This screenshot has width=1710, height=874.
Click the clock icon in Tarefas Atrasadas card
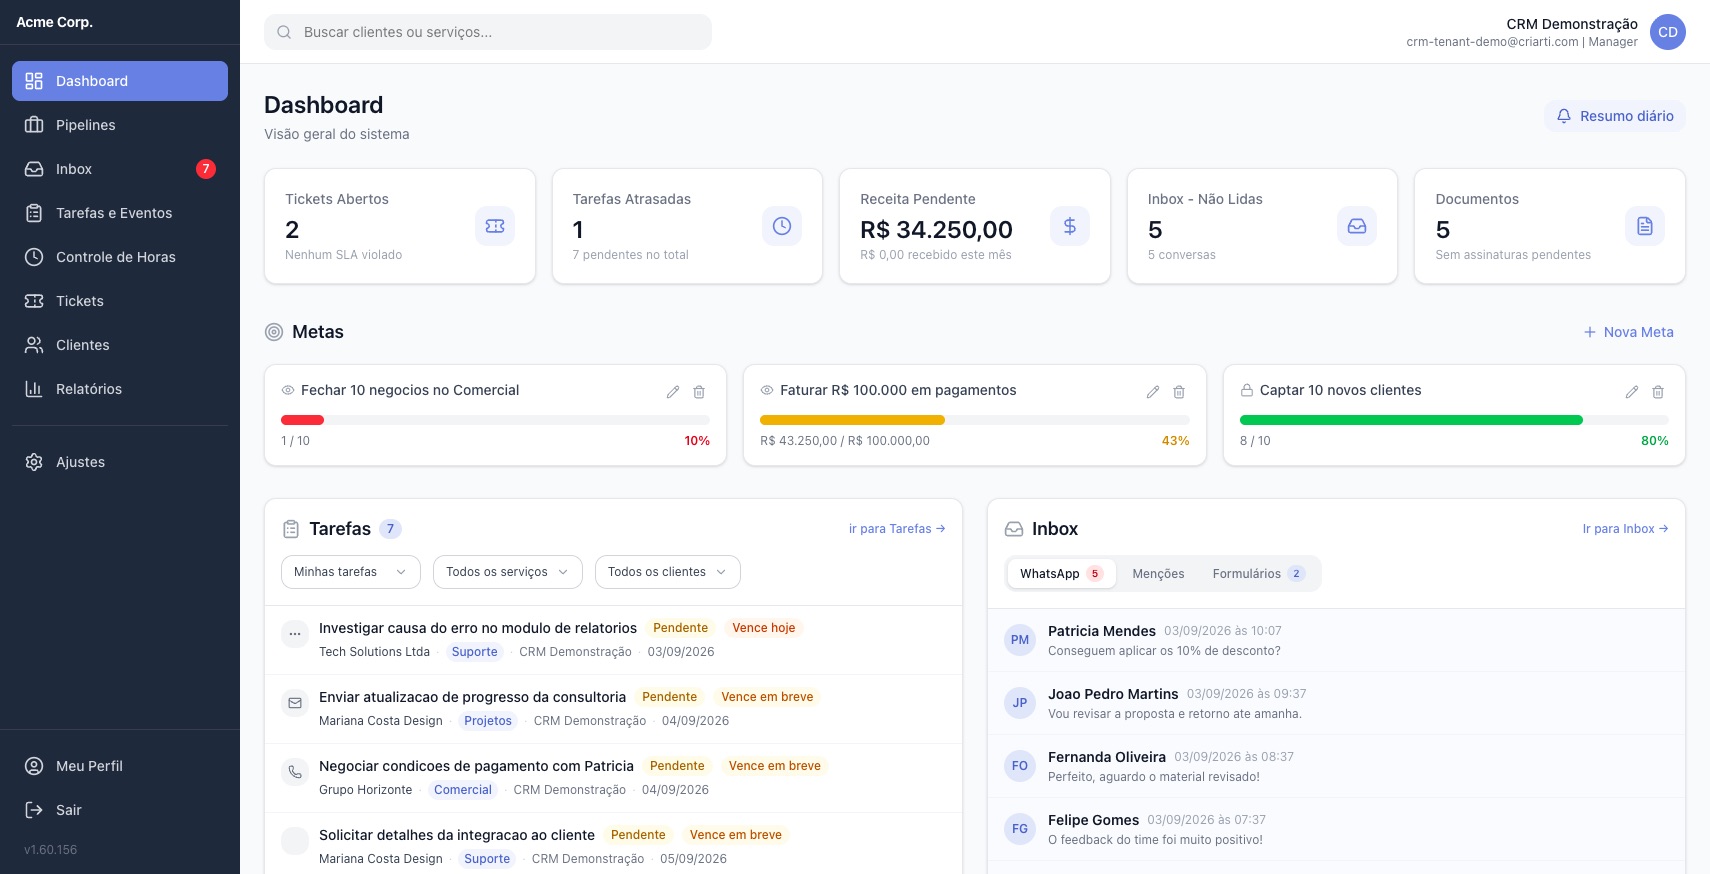point(782,226)
